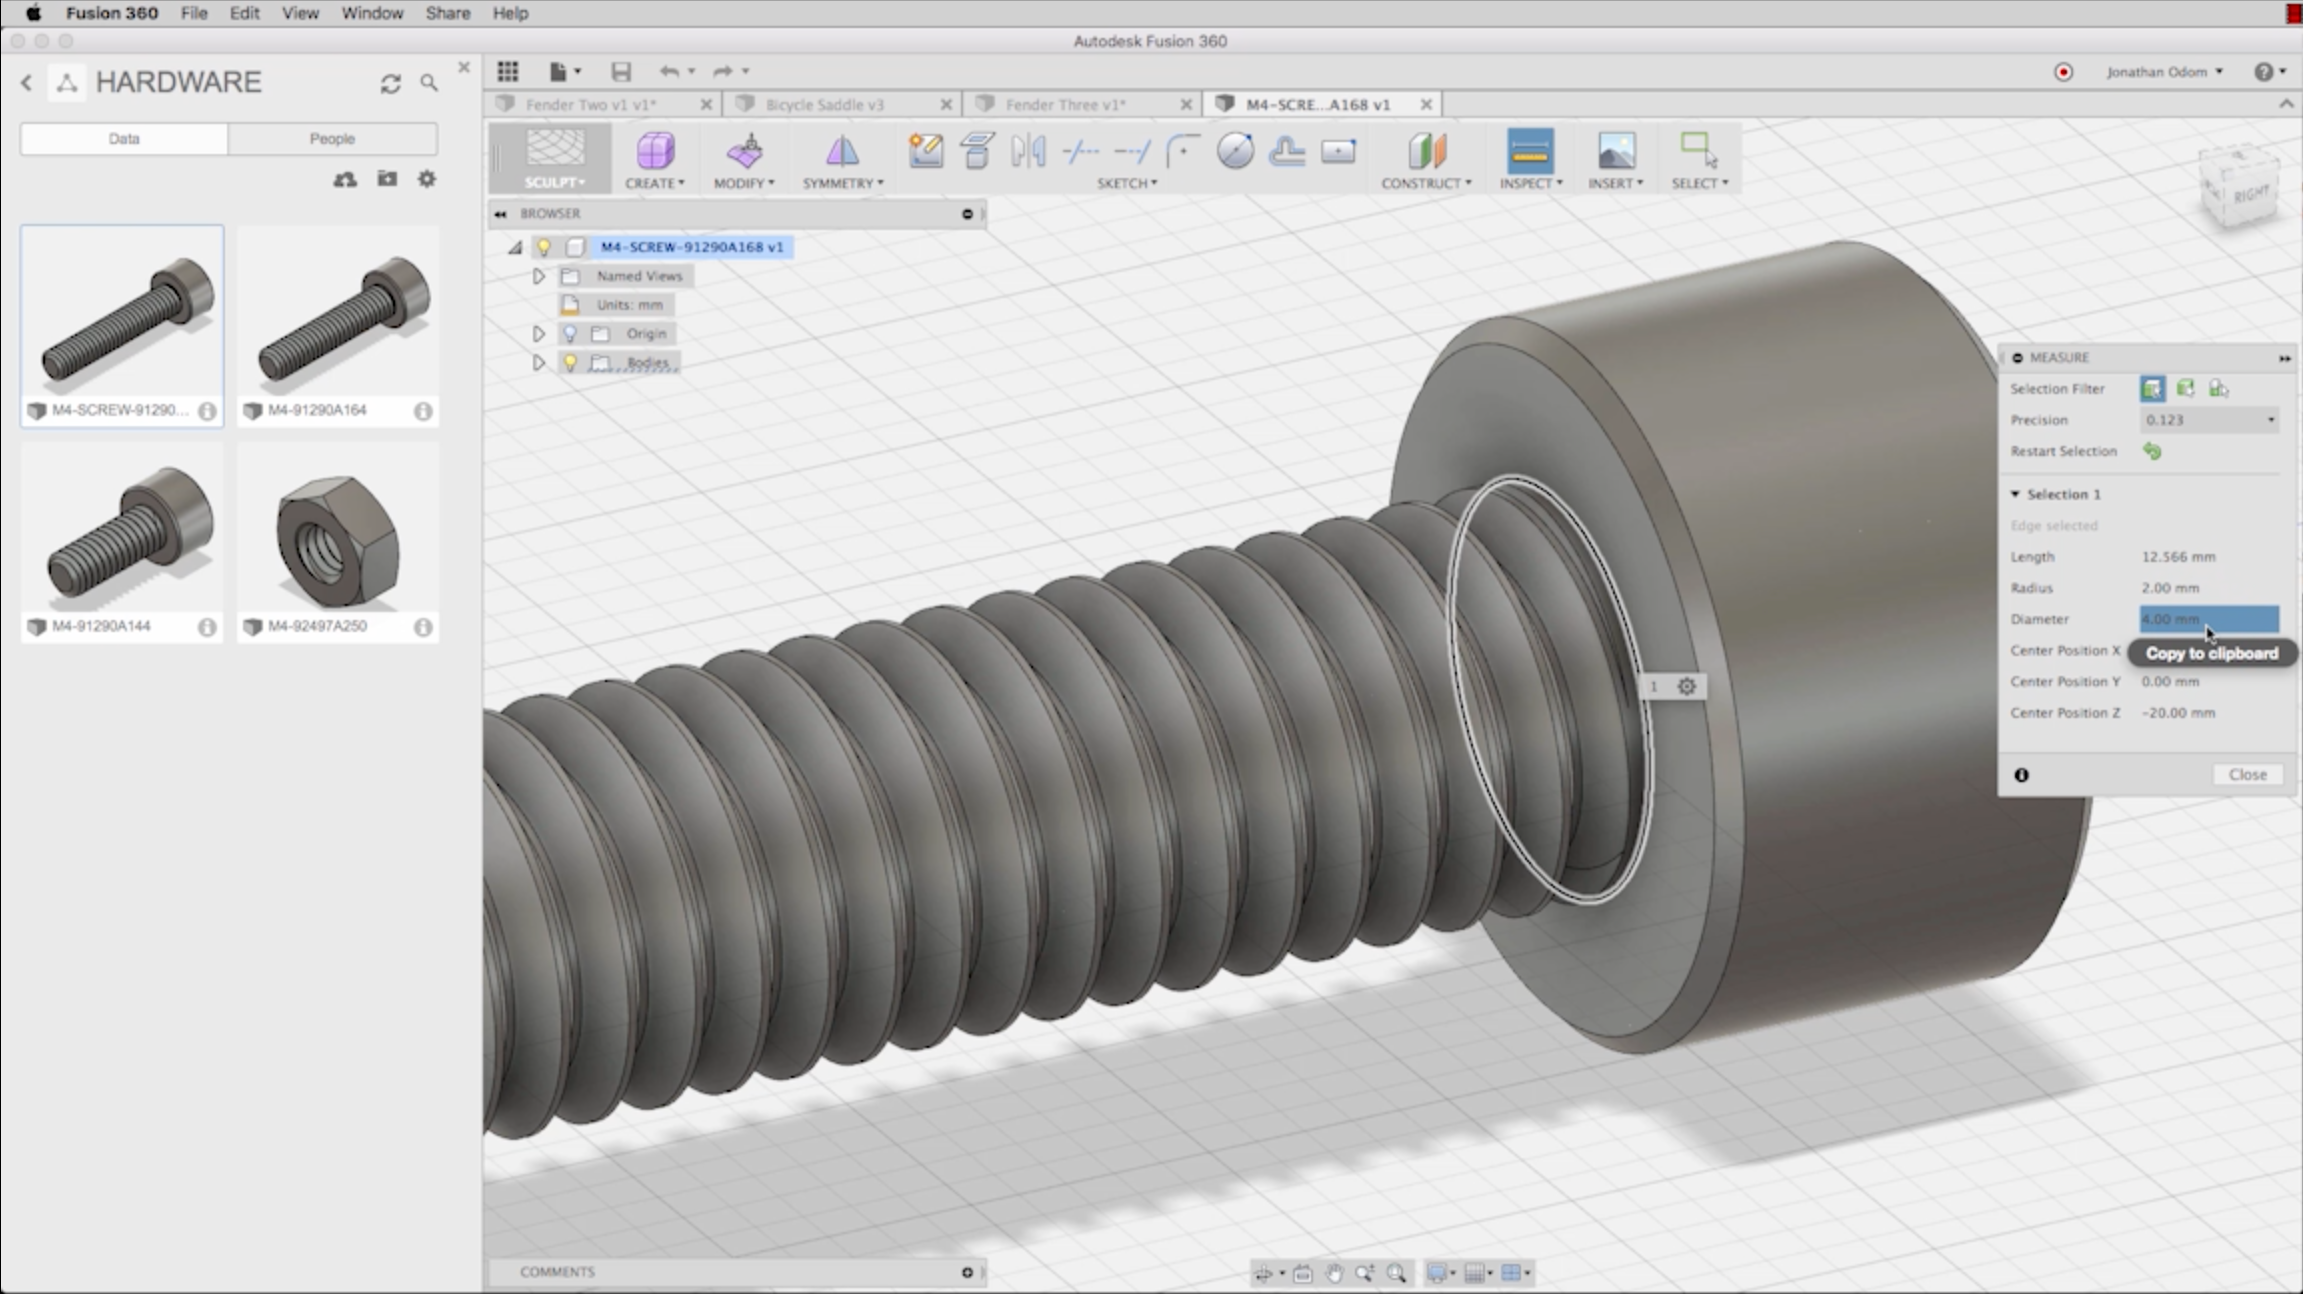Expand the Named Views tree node
Screen dimensions: 2303x1294
(x=539, y=275)
